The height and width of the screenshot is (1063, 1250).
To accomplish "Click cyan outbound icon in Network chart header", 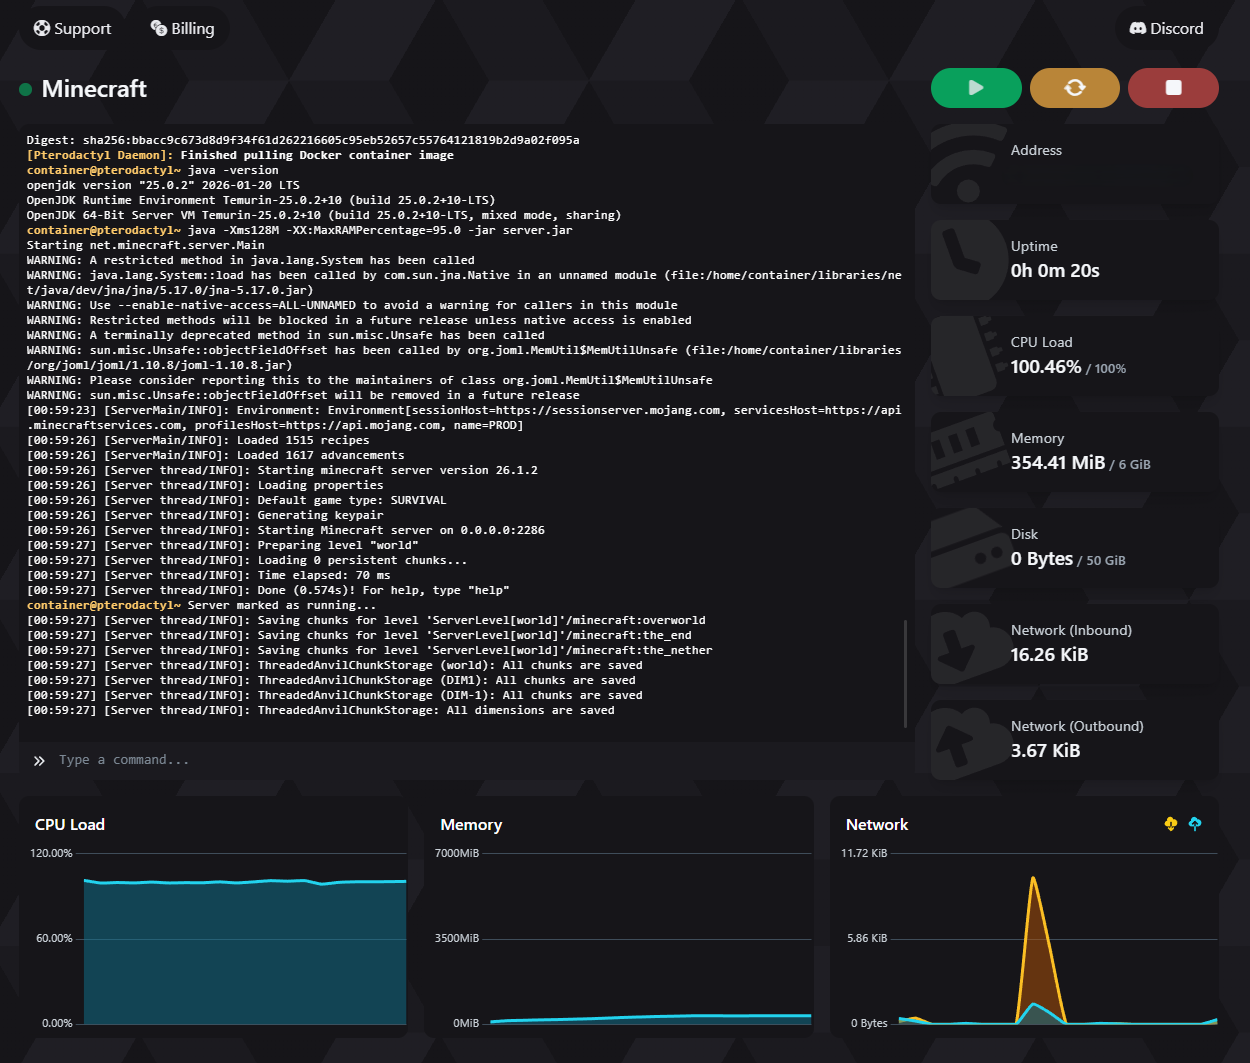I will pyautogui.click(x=1195, y=824).
